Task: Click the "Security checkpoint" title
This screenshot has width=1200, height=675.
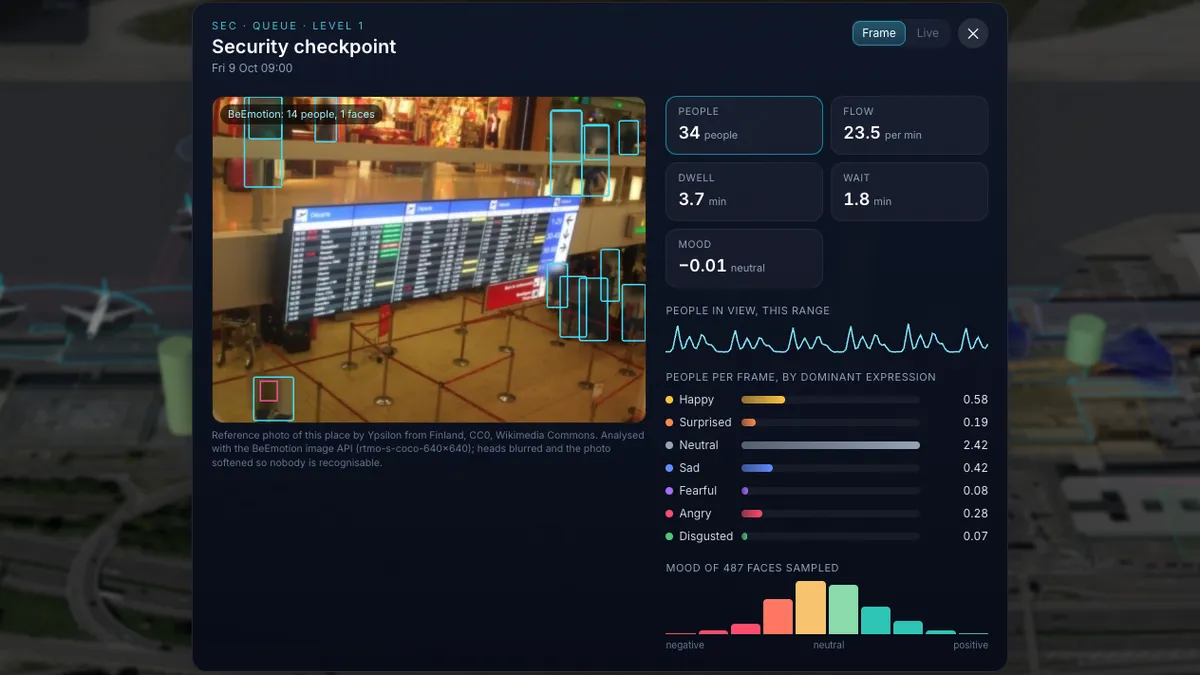Action: 304,47
